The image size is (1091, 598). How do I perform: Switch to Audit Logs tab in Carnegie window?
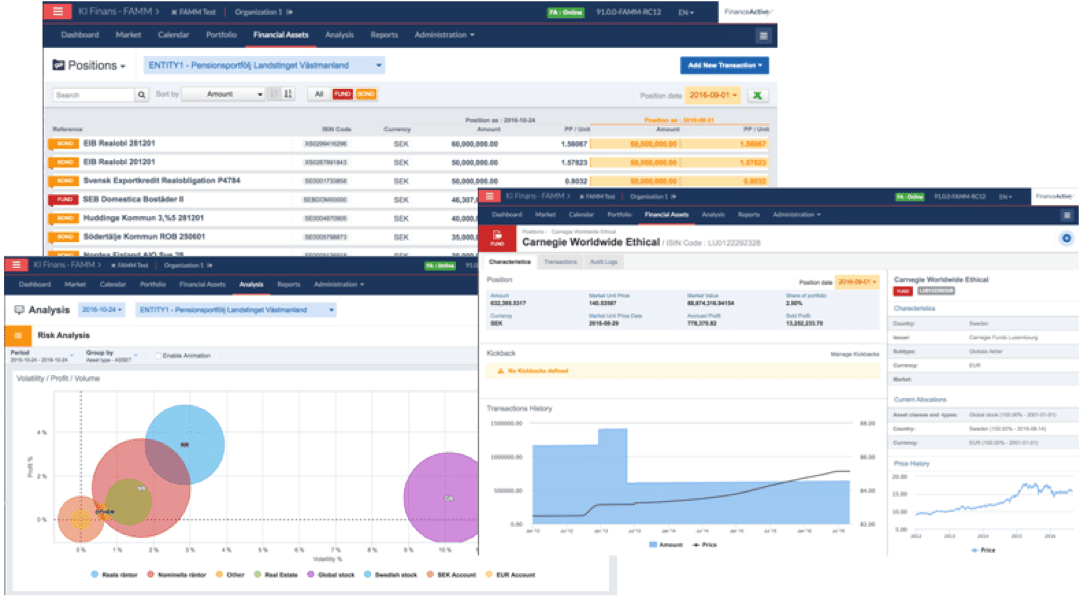(603, 262)
